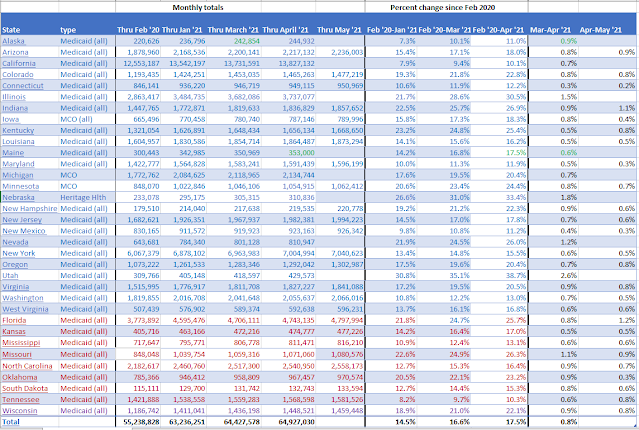Open the Minnesota state link
Screen dimensions: 639x430
tap(21, 186)
